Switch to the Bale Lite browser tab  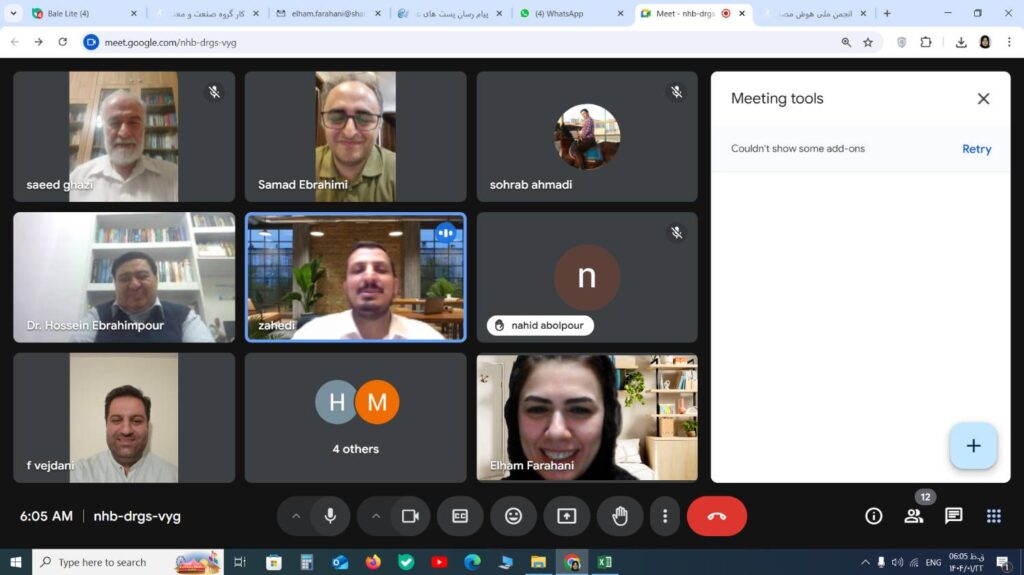(x=70, y=14)
